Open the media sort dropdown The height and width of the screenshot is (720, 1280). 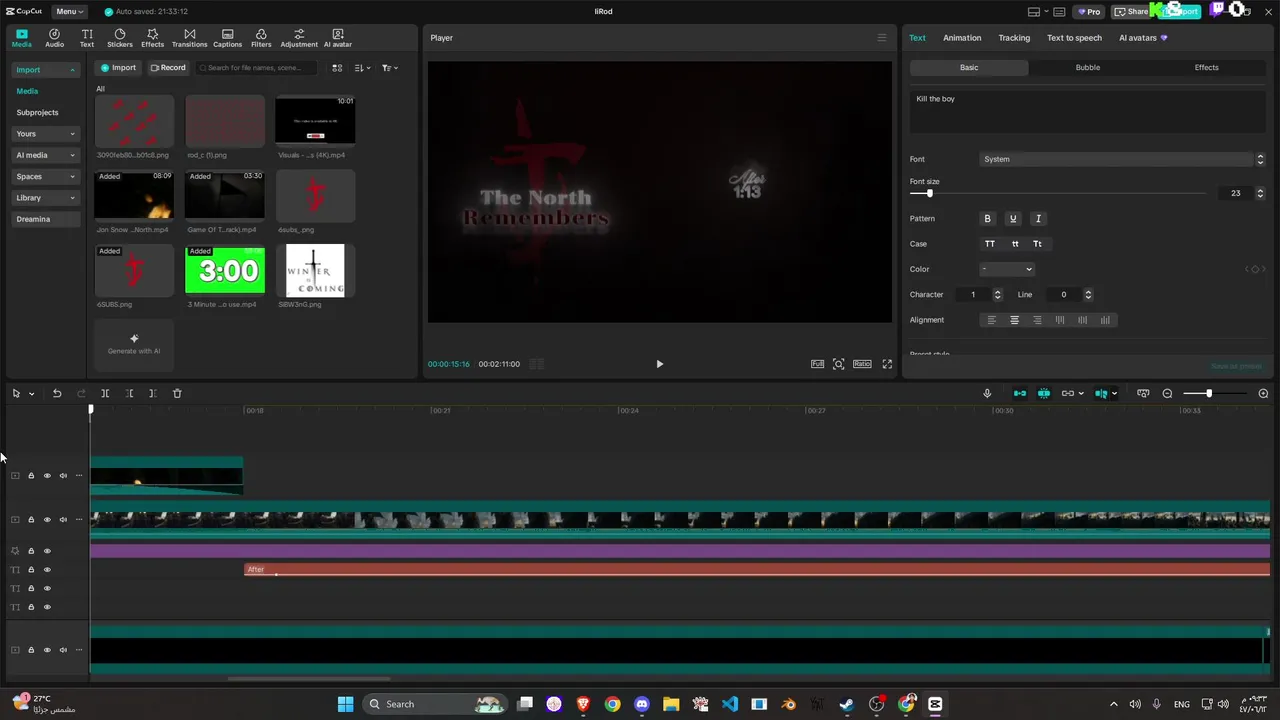pos(363,68)
